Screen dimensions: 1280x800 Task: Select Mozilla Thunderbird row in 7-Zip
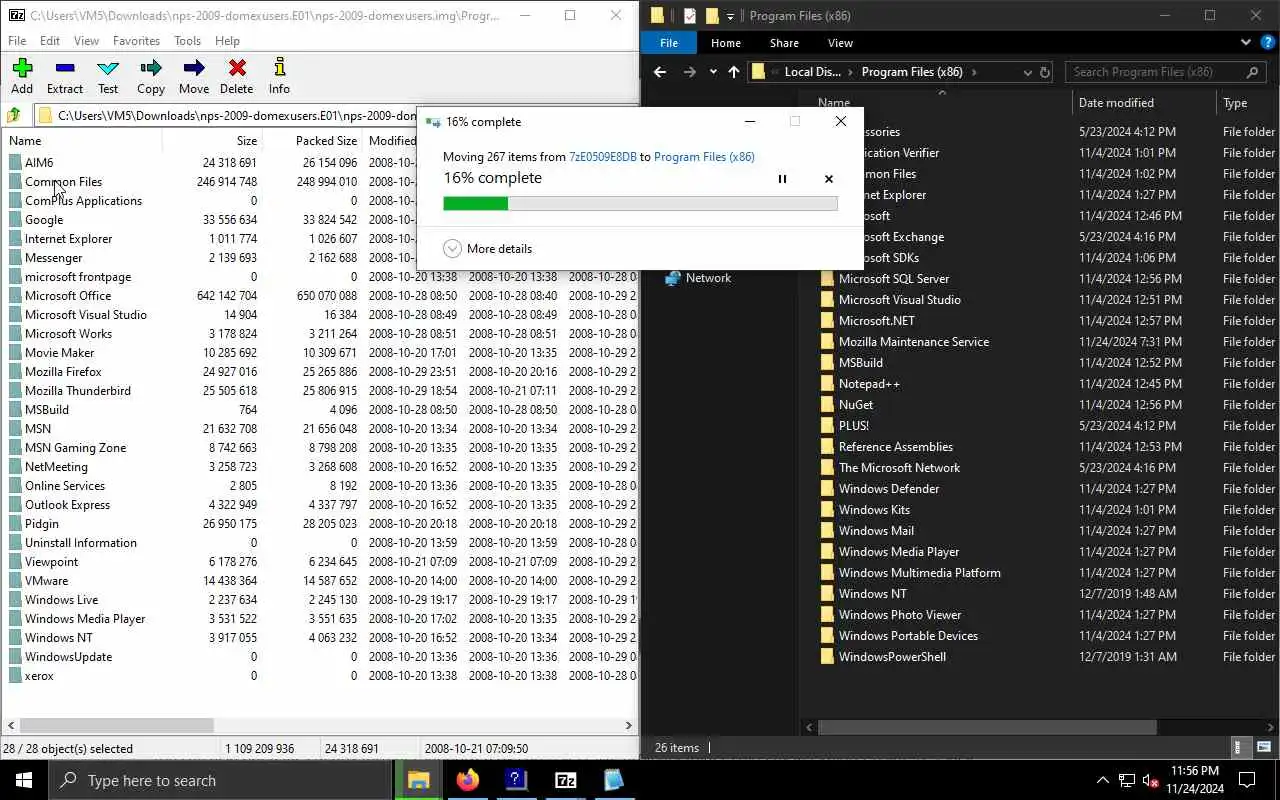click(77, 391)
